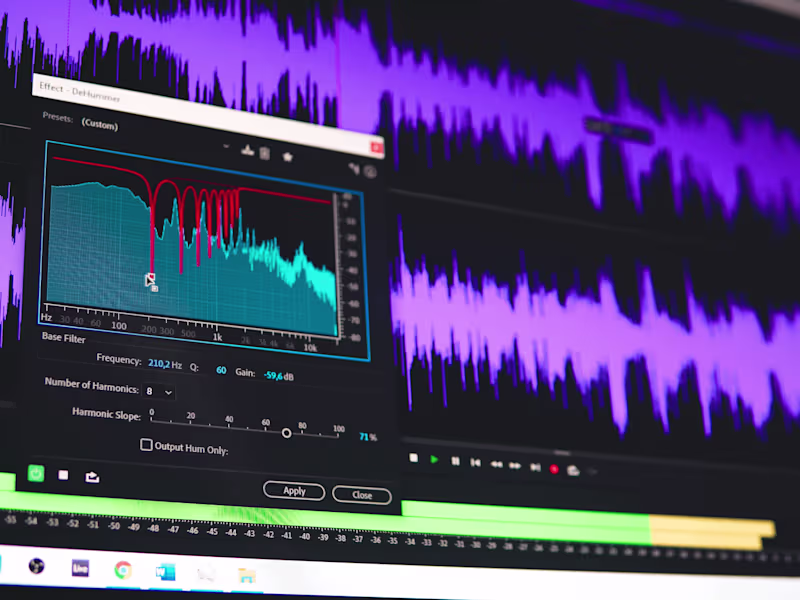800x600 pixels.
Task: Click the Record button in the transport bar
Action: [x=553, y=467]
